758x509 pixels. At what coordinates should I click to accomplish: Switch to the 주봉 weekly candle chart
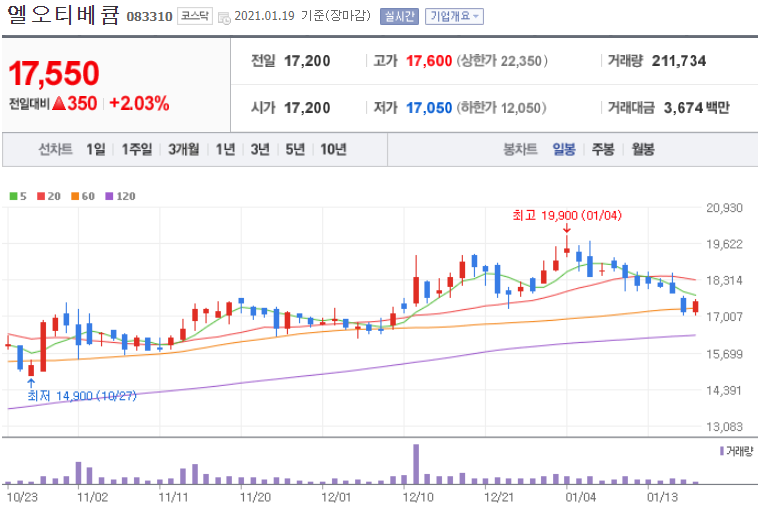(x=603, y=149)
